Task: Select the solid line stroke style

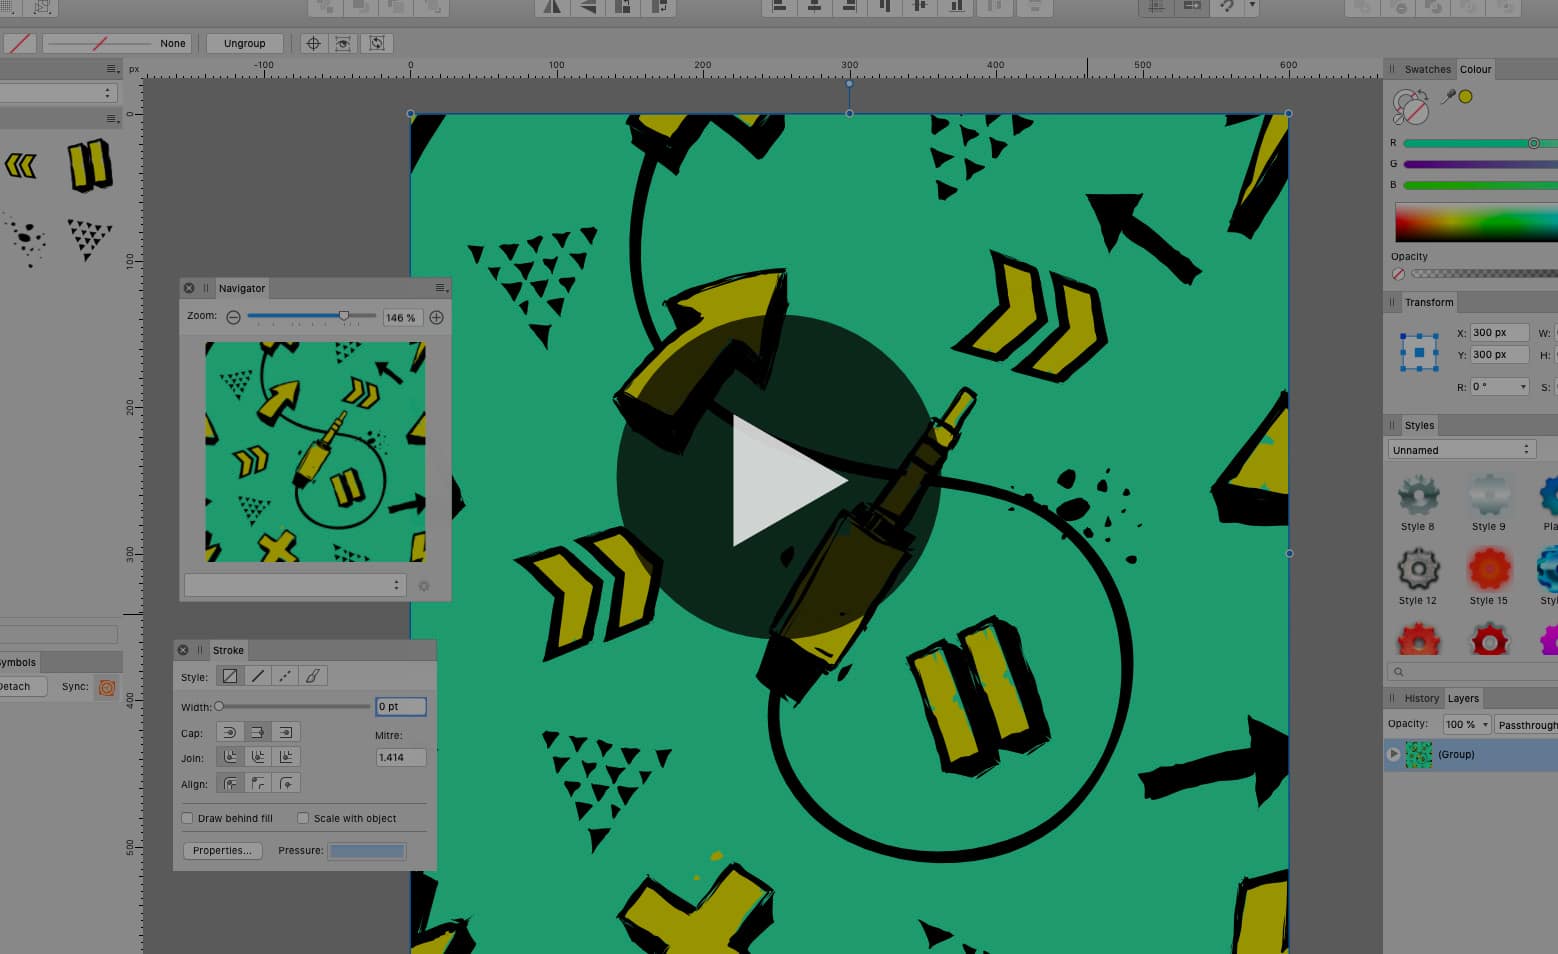Action: 257,675
